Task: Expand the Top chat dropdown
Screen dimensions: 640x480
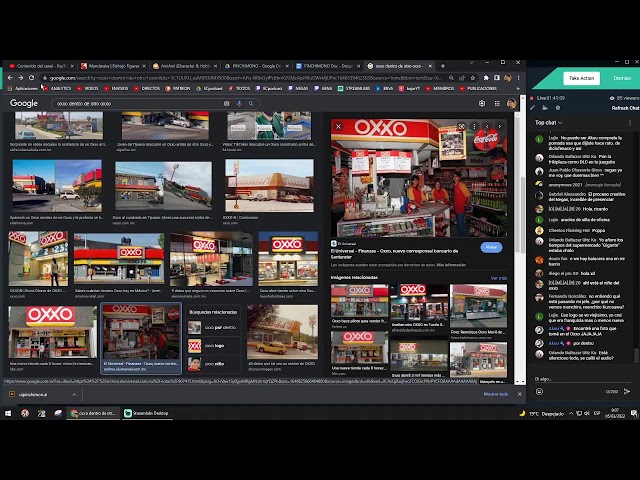Action: click(x=549, y=122)
